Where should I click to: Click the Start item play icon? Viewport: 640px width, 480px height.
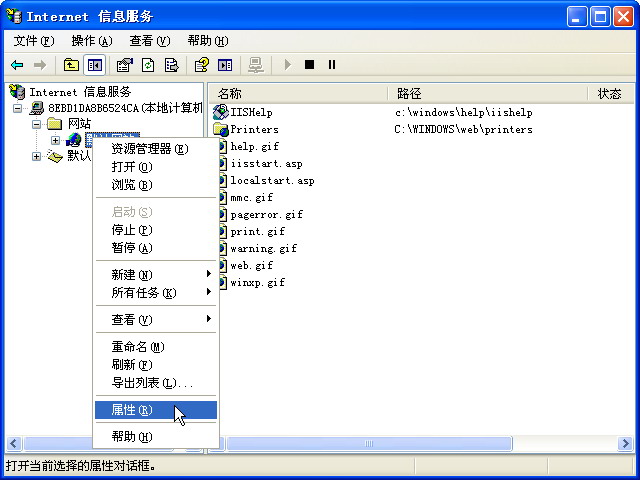coord(288,64)
